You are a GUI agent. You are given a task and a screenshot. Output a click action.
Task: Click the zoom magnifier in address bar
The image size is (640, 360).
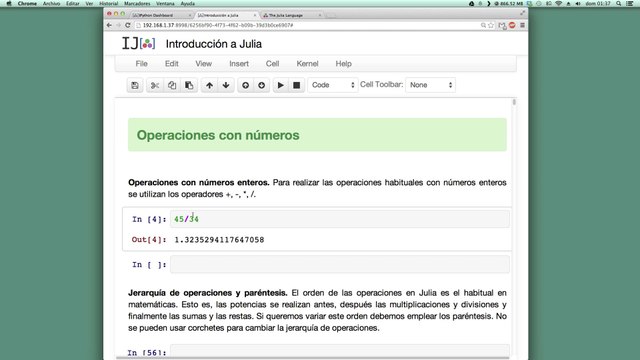point(483,25)
